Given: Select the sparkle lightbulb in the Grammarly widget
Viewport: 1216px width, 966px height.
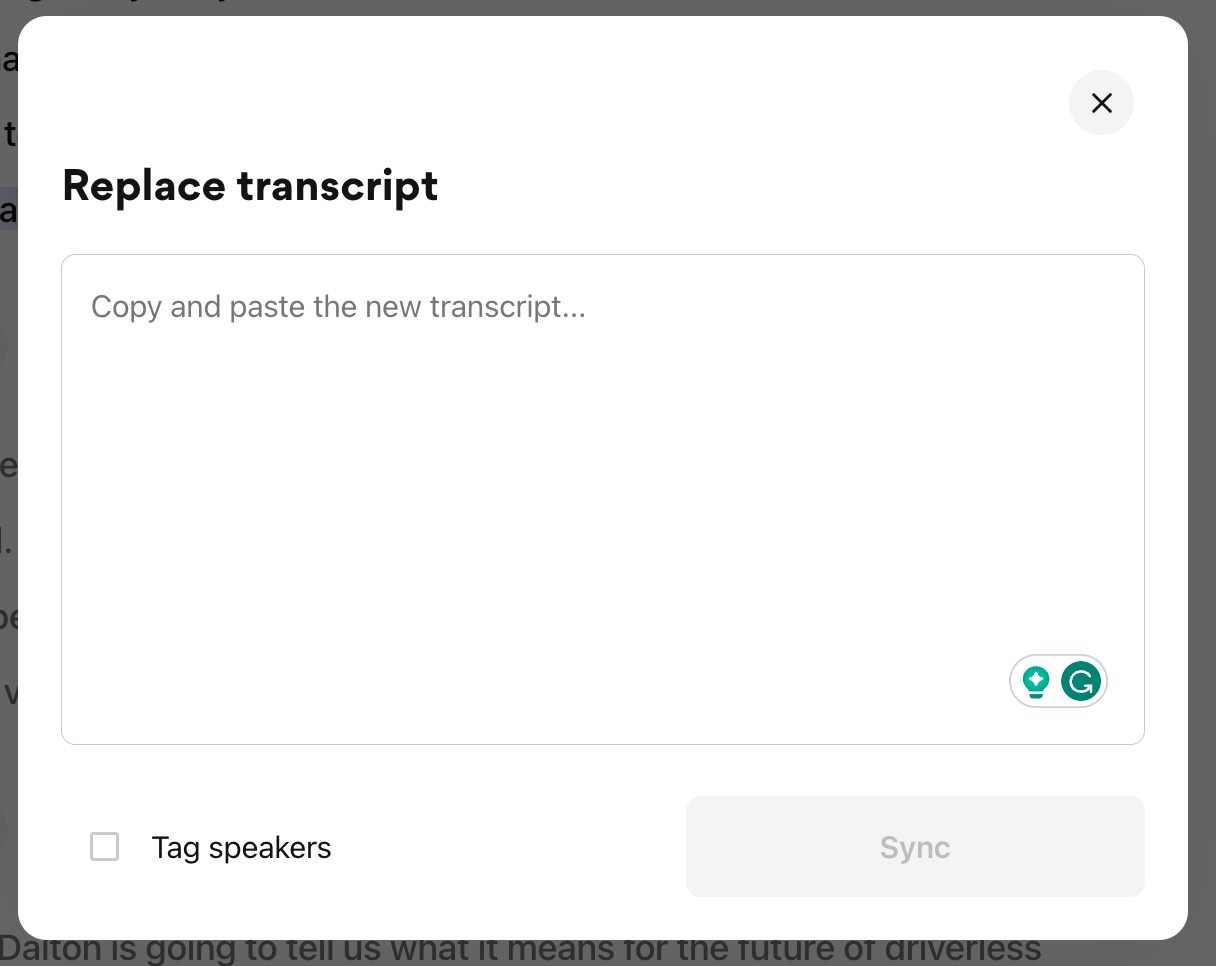Looking at the screenshot, I should 1035,681.
